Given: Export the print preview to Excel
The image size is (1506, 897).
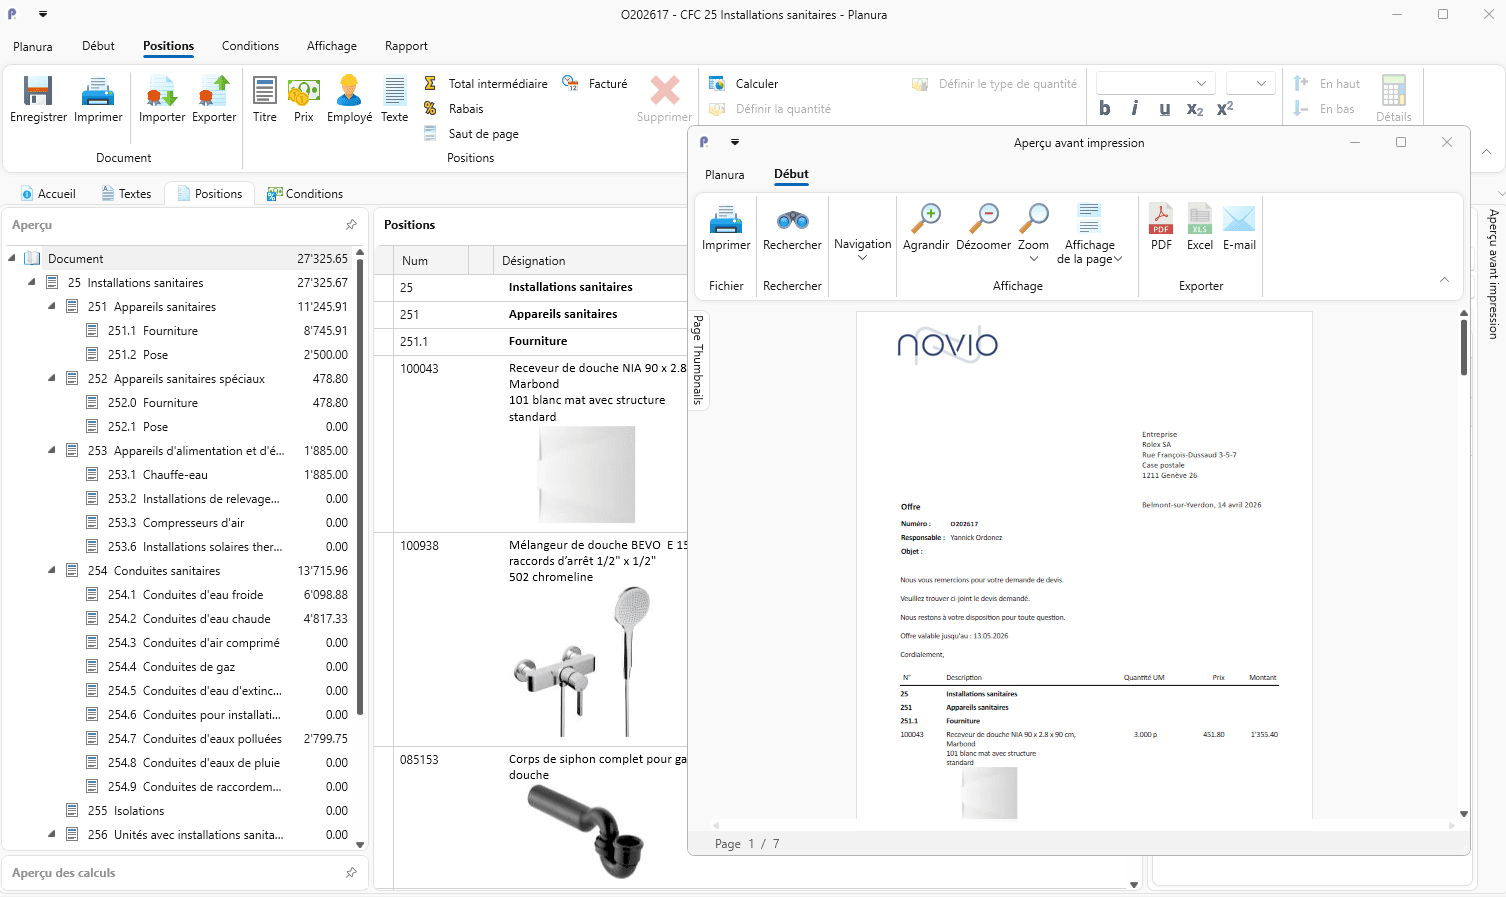Looking at the screenshot, I should (1200, 226).
